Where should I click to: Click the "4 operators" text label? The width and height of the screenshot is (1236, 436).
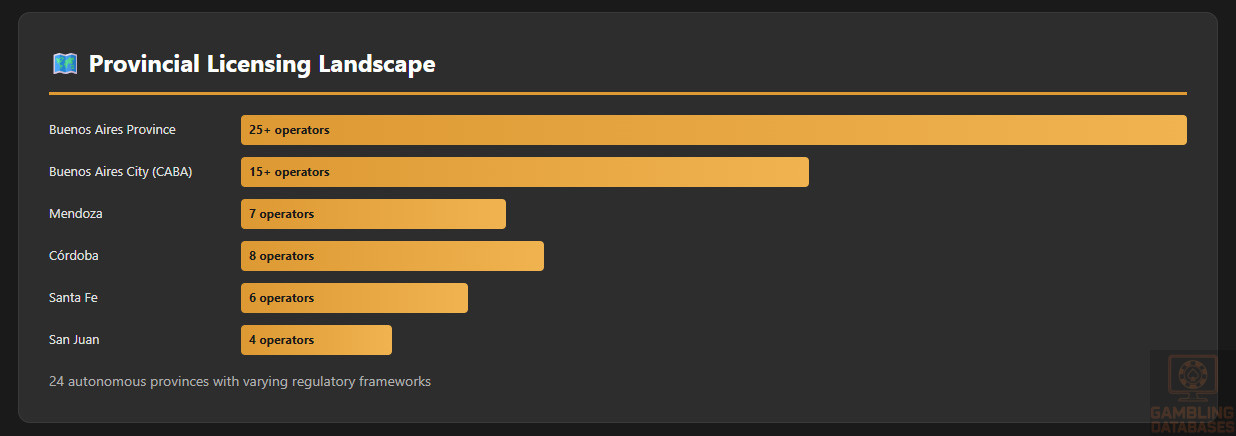click(281, 340)
